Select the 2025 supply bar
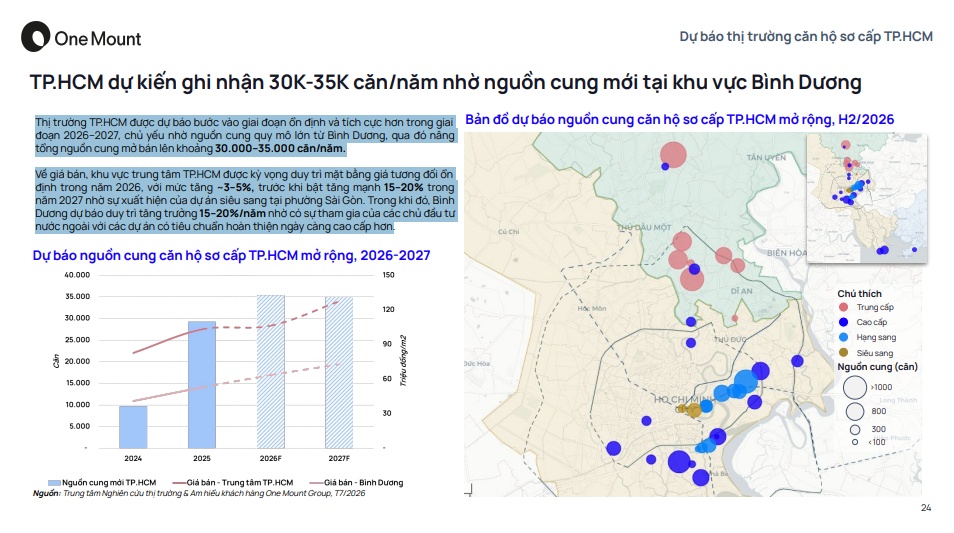This screenshot has width=954, height=533. [x=201, y=385]
